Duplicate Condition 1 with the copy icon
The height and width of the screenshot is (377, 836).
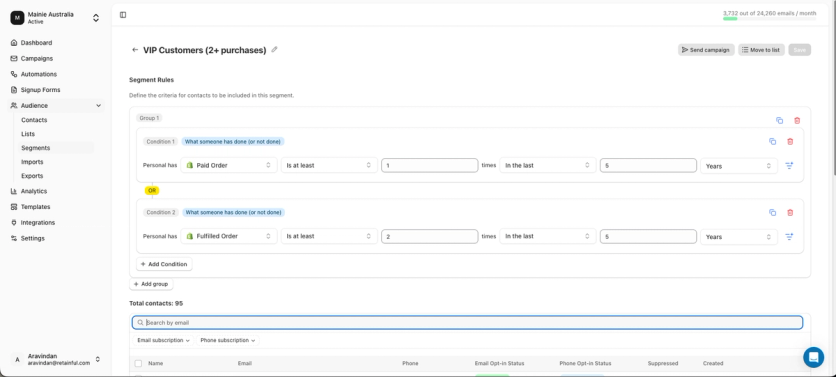point(773,141)
